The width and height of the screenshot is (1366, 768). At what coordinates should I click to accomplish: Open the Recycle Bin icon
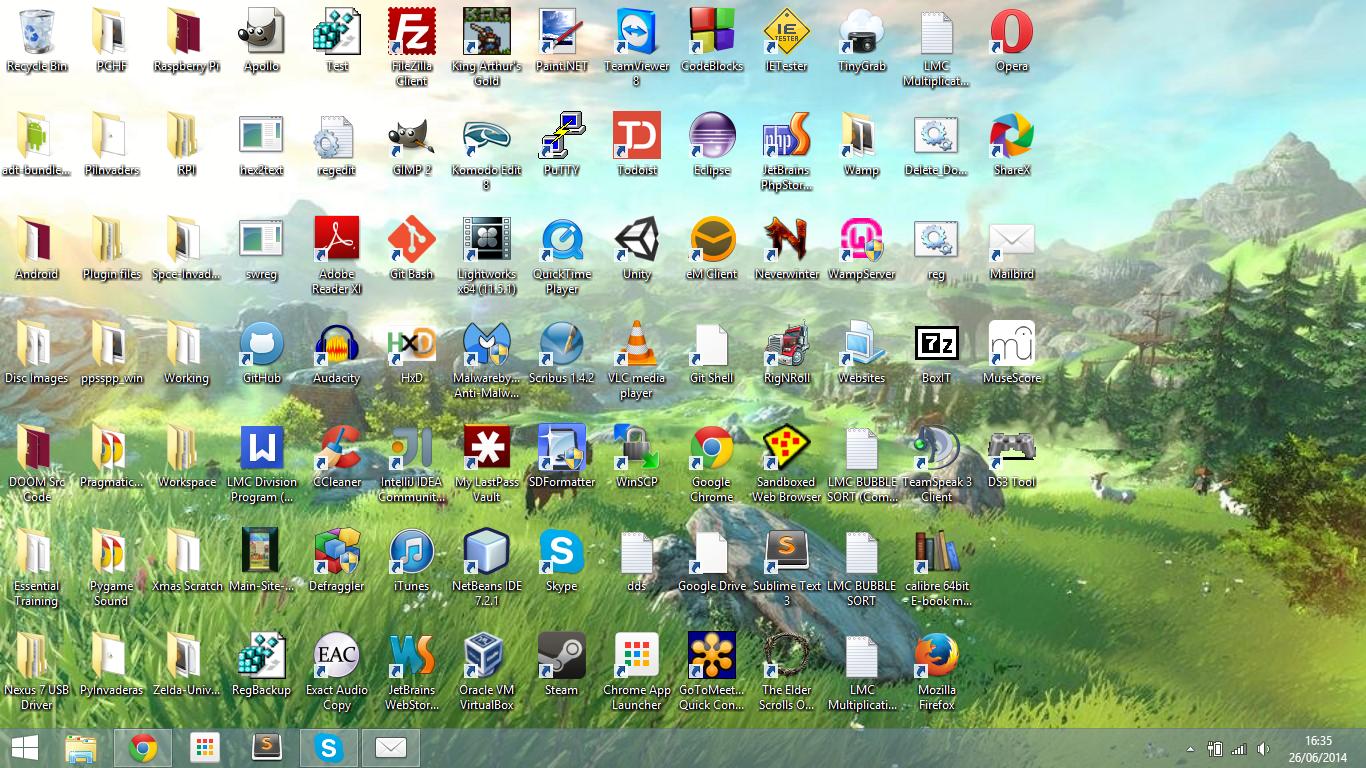[x=37, y=40]
